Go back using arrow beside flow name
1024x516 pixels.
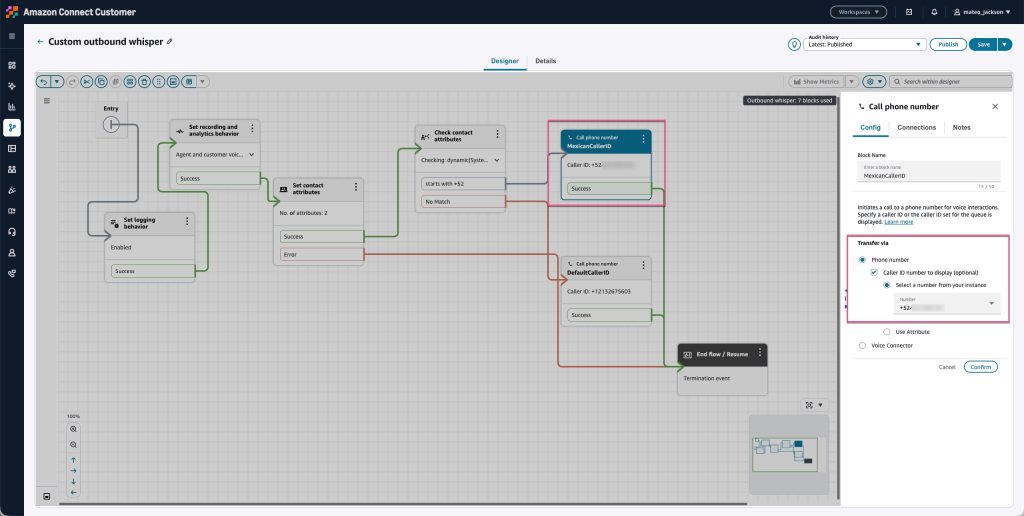(40, 42)
